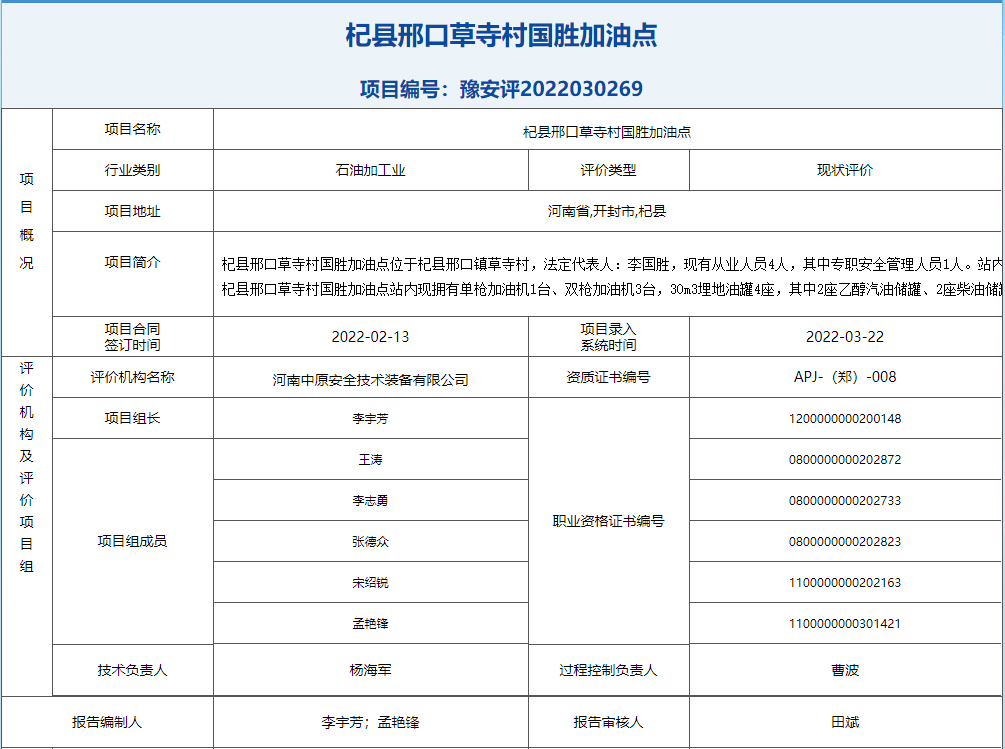Click the 评价机构及评价项目组 section header
This screenshot has height=749, width=1005.
click(26, 467)
